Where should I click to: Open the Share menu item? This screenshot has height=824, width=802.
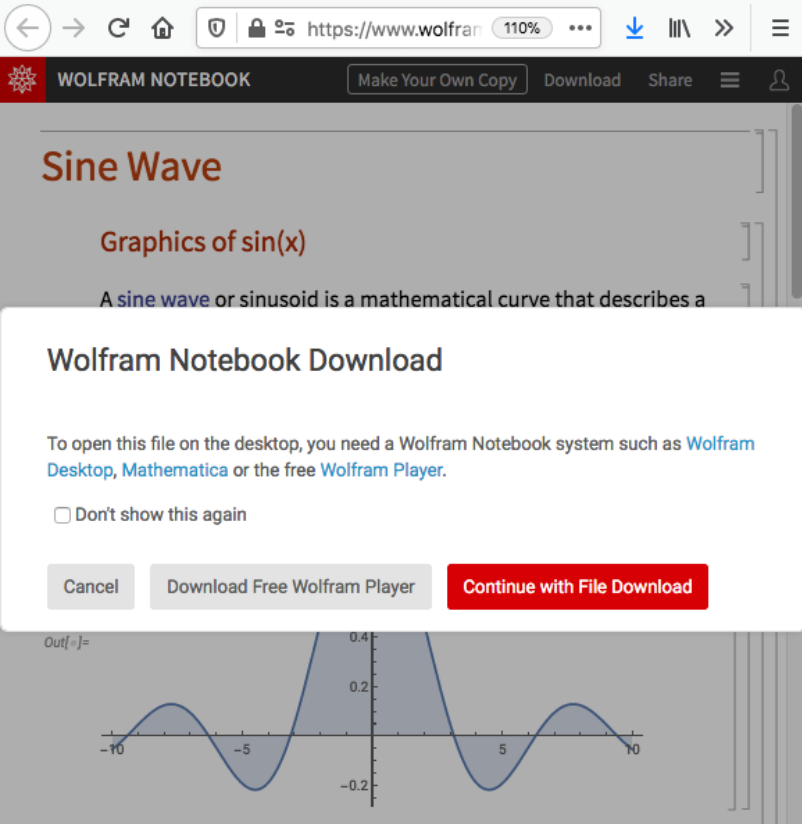point(669,80)
